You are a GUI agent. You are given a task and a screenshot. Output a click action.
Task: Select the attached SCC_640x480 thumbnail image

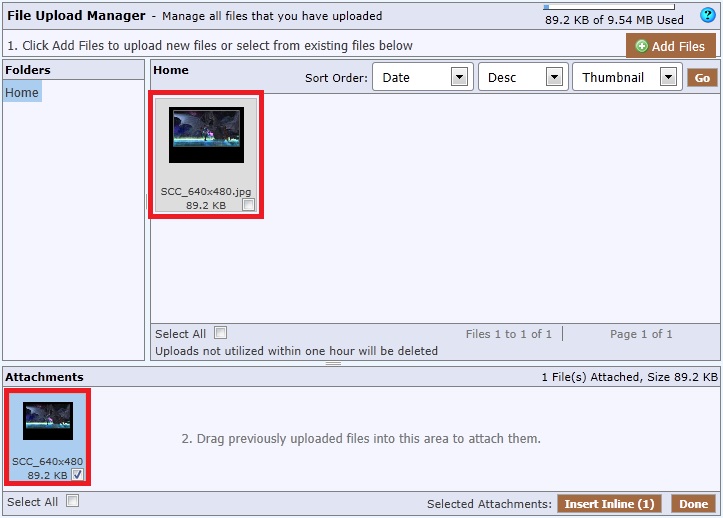coord(48,421)
